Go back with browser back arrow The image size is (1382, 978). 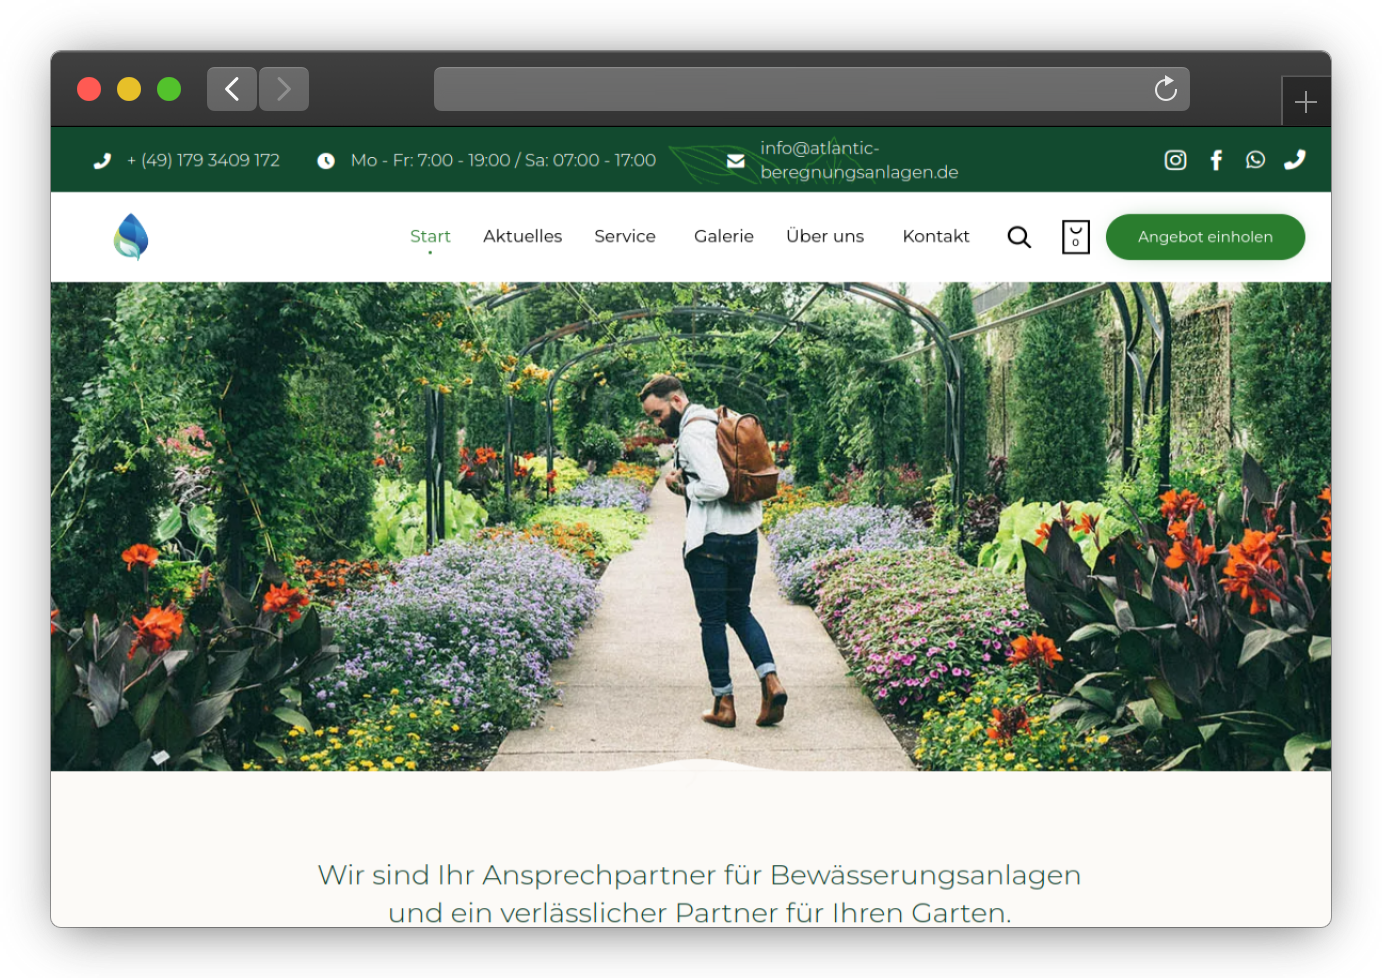232,89
